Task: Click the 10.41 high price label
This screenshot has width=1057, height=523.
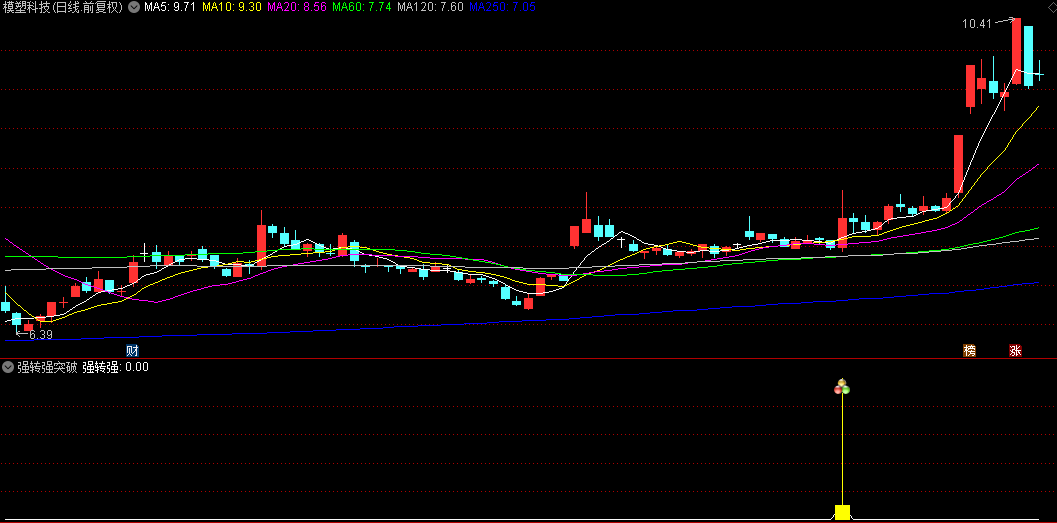Action: pos(977,24)
